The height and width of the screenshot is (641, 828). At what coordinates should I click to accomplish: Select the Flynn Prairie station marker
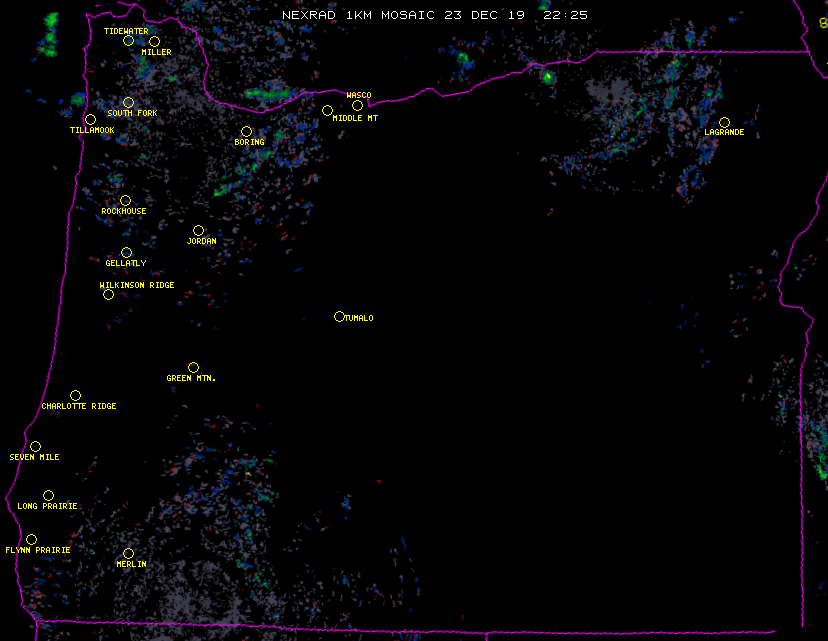coord(31,540)
